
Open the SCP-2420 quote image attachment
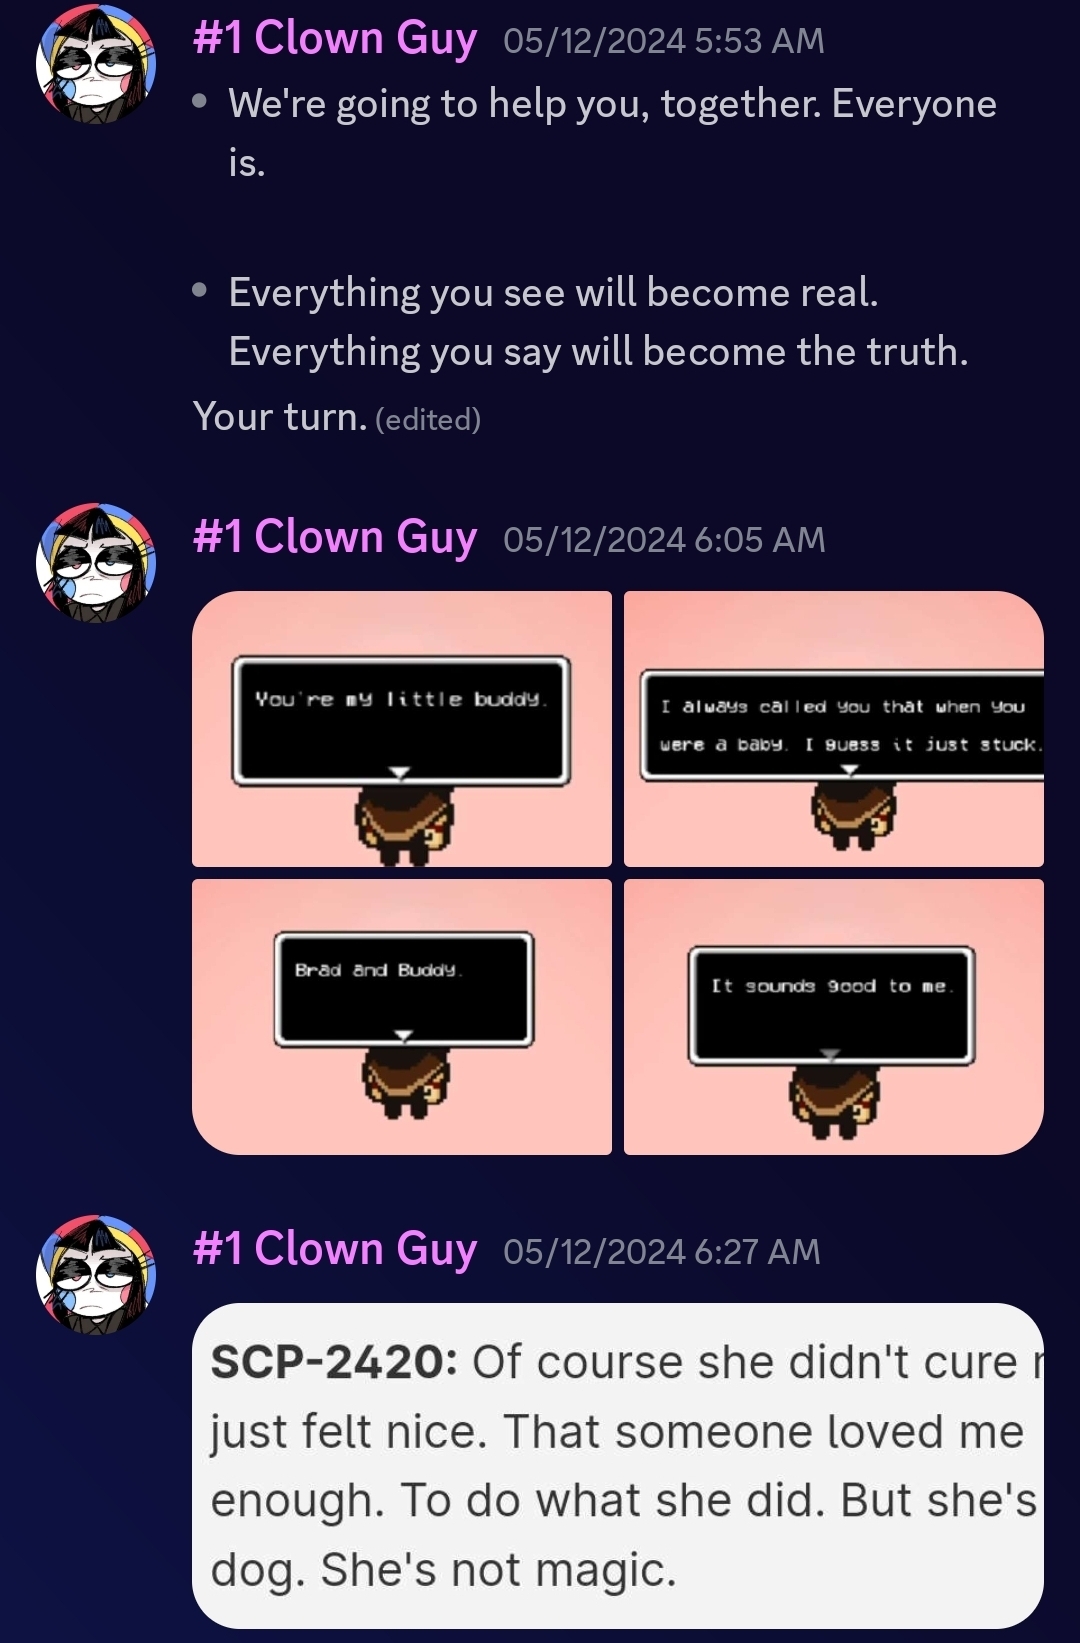pyautogui.click(x=618, y=1466)
